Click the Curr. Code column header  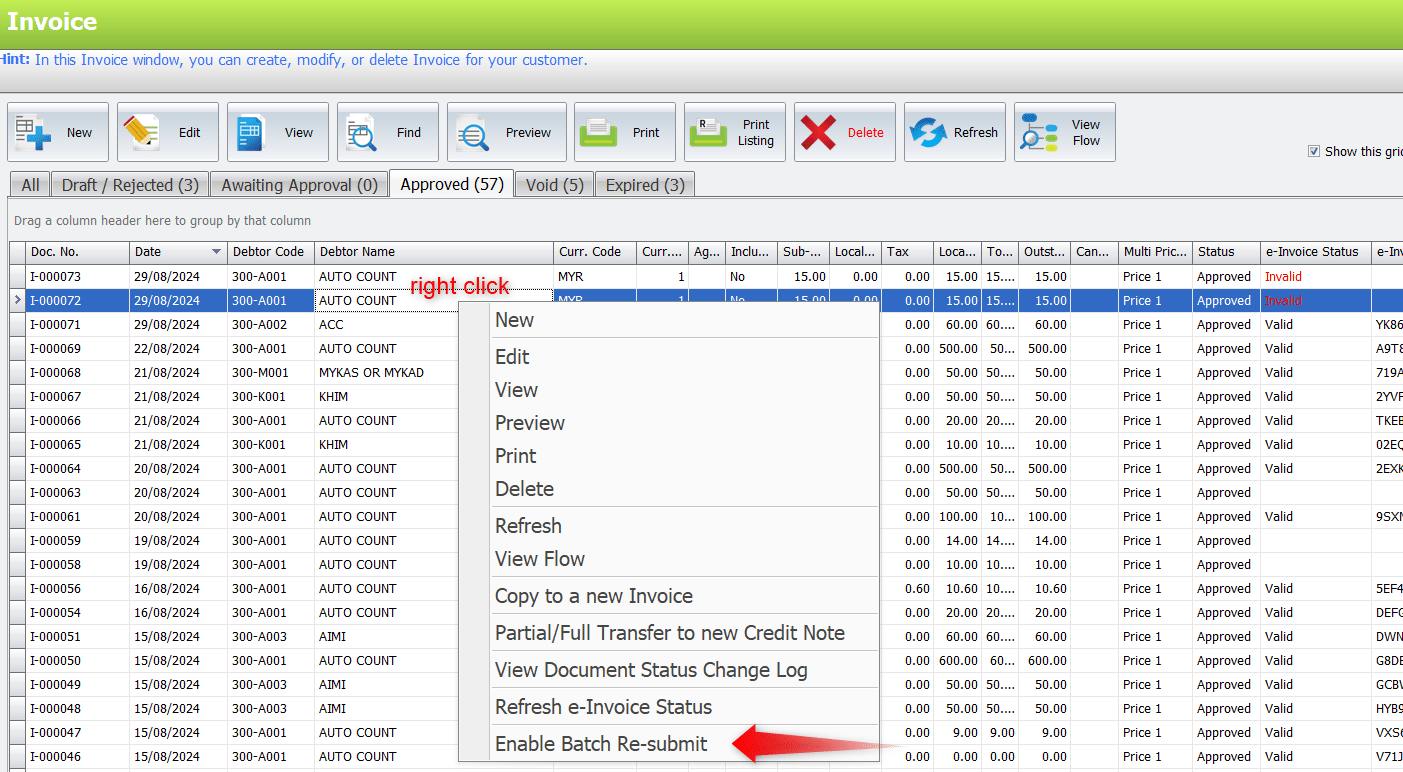pos(594,252)
